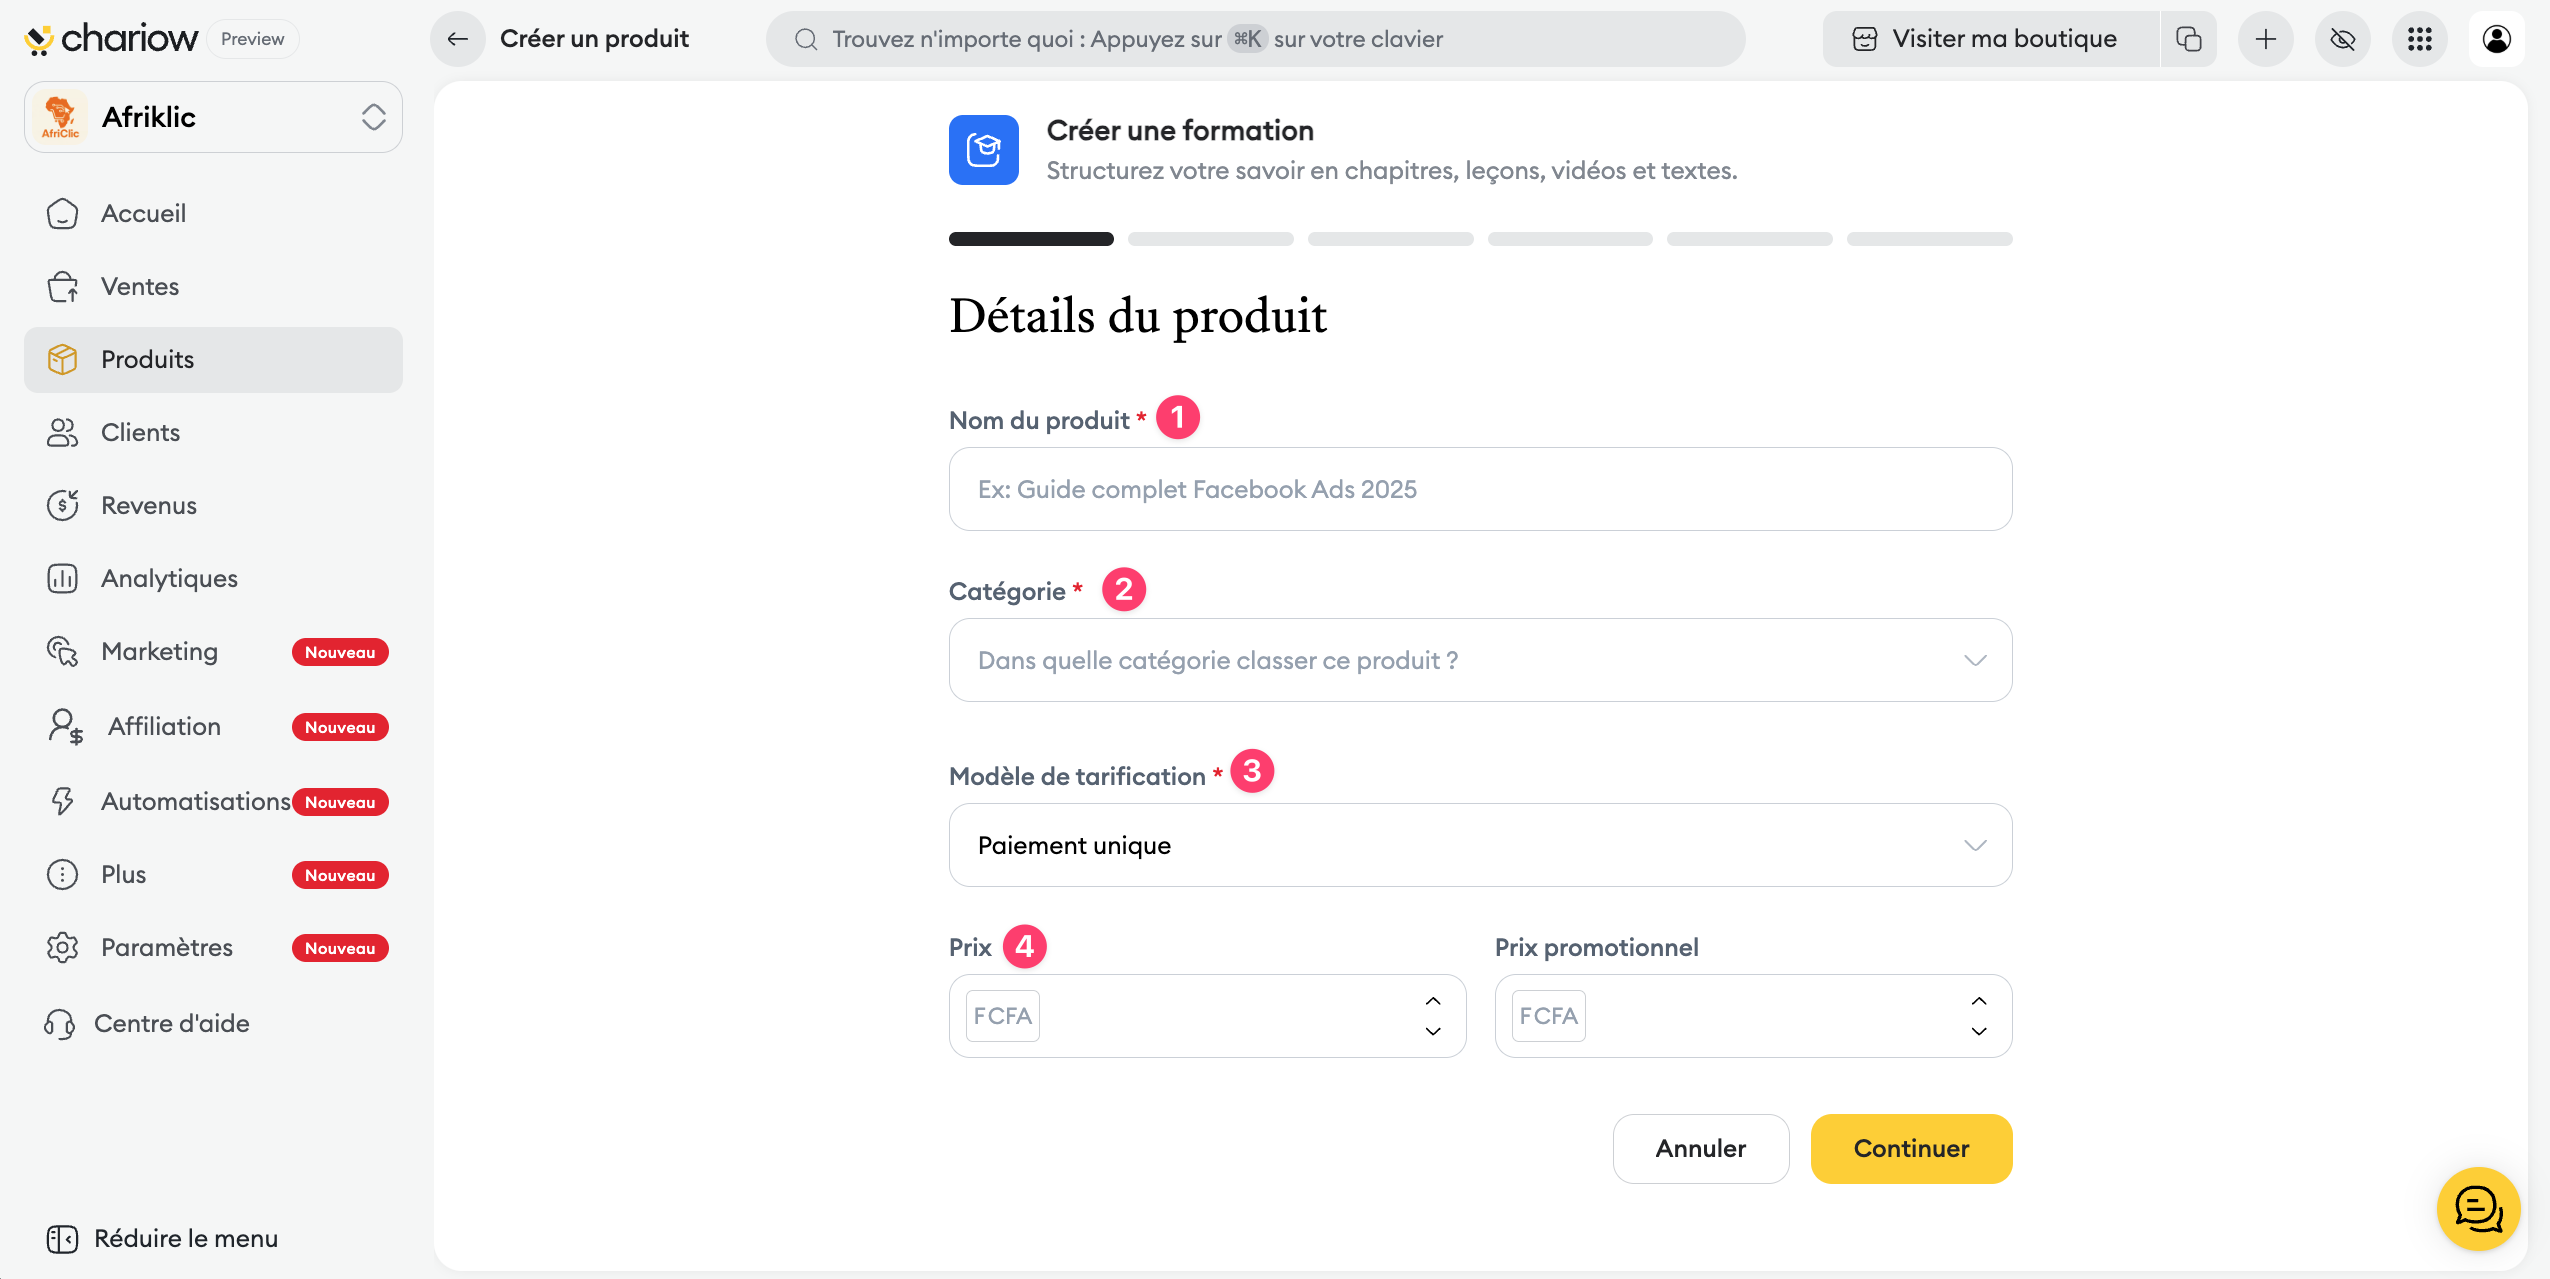2550x1279 pixels.
Task: Click the second progress step bar
Action: point(1210,239)
